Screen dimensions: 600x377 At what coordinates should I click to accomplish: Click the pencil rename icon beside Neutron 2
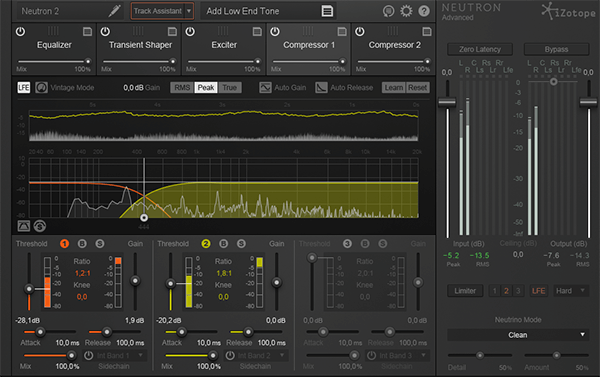[x=114, y=11]
